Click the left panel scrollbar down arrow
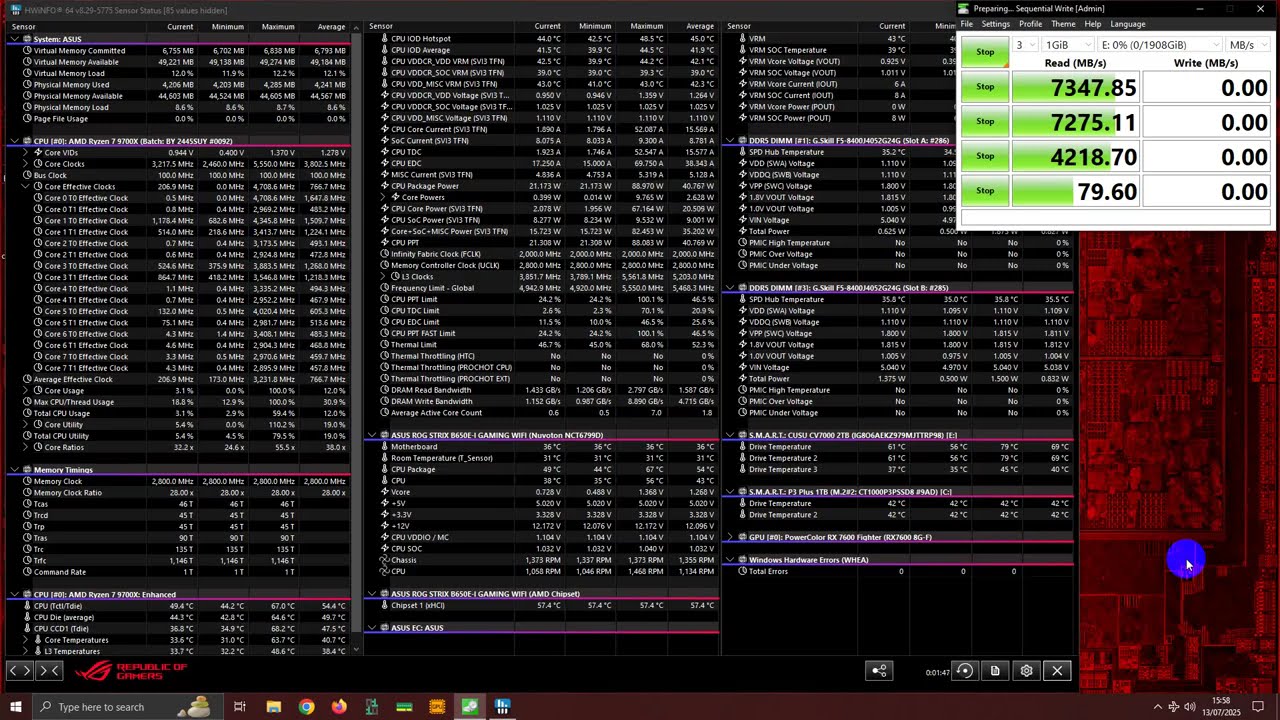The width and height of the screenshot is (1280, 720). tap(355, 650)
